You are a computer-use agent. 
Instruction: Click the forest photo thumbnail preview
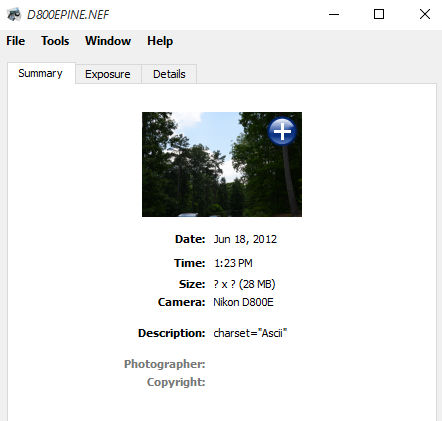(222, 164)
